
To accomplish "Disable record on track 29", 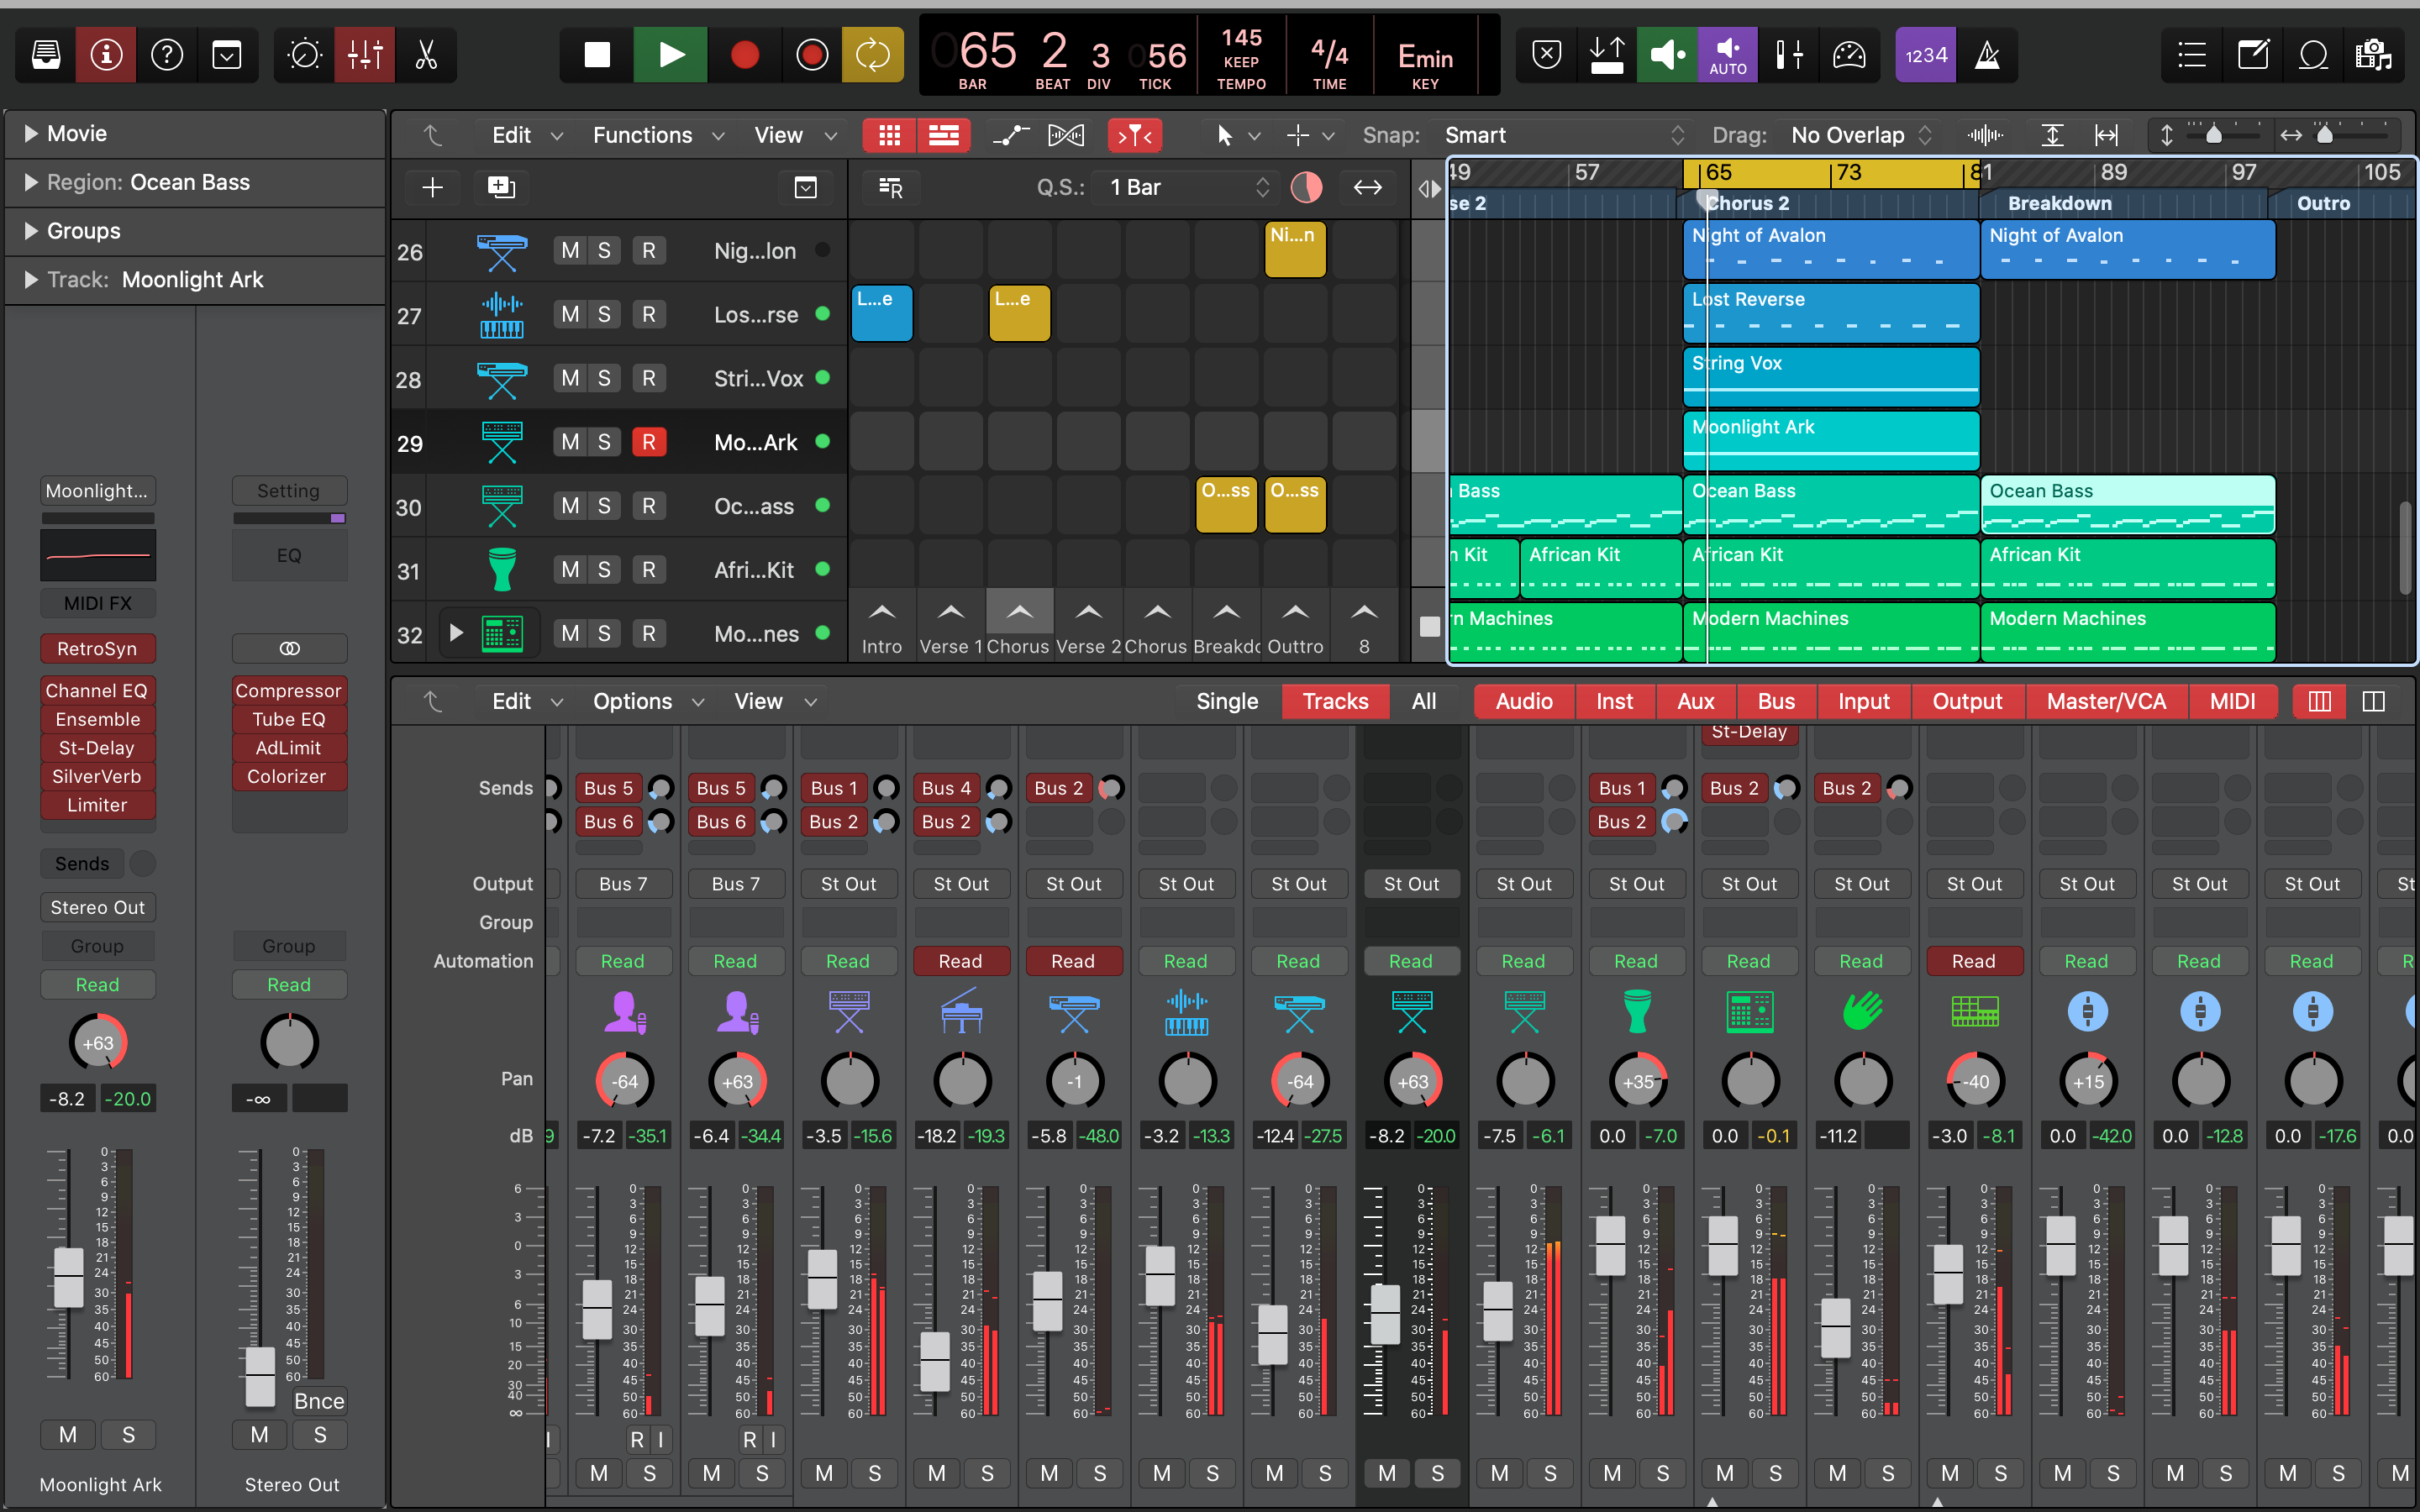I will (x=648, y=442).
